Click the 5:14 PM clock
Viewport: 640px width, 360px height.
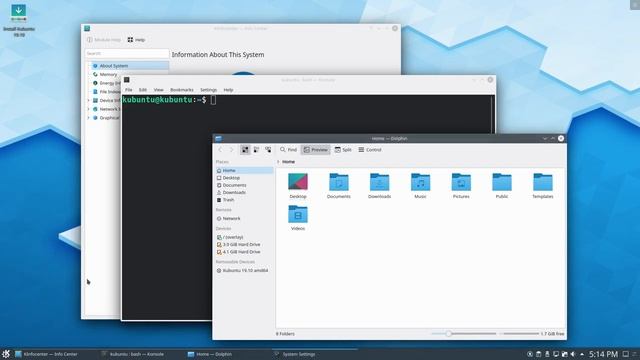[x=603, y=354]
